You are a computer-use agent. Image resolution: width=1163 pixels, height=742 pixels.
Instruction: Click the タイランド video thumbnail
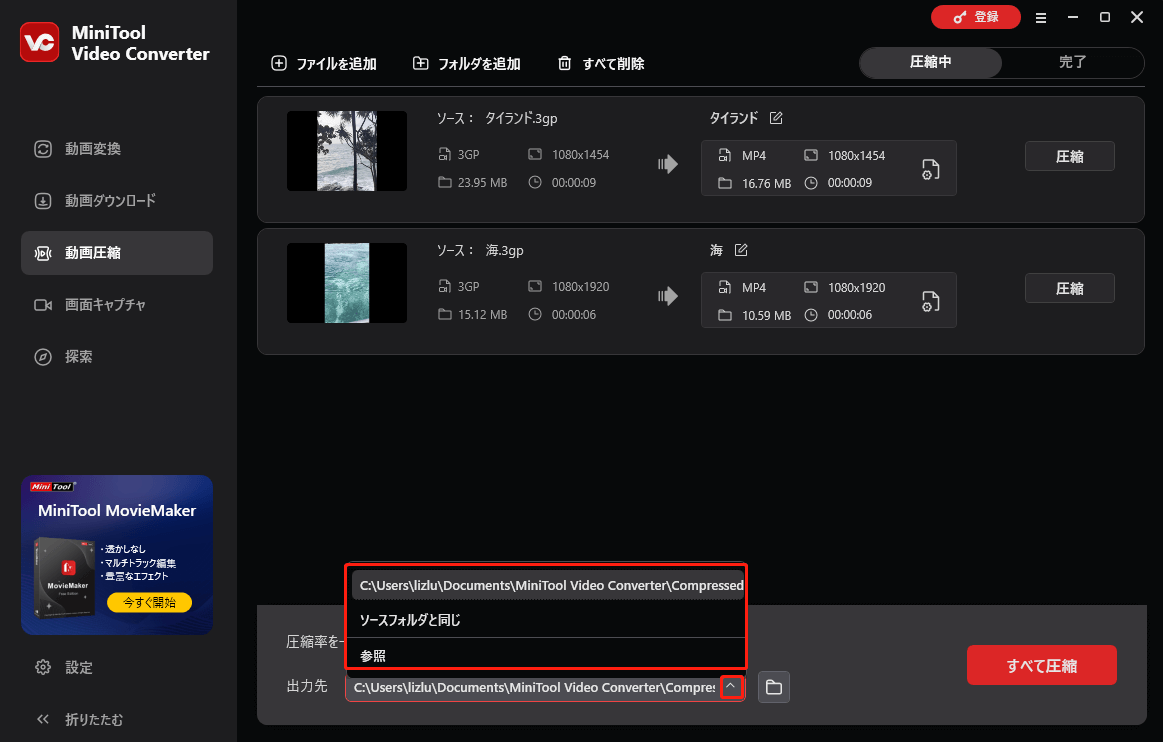[346, 151]
